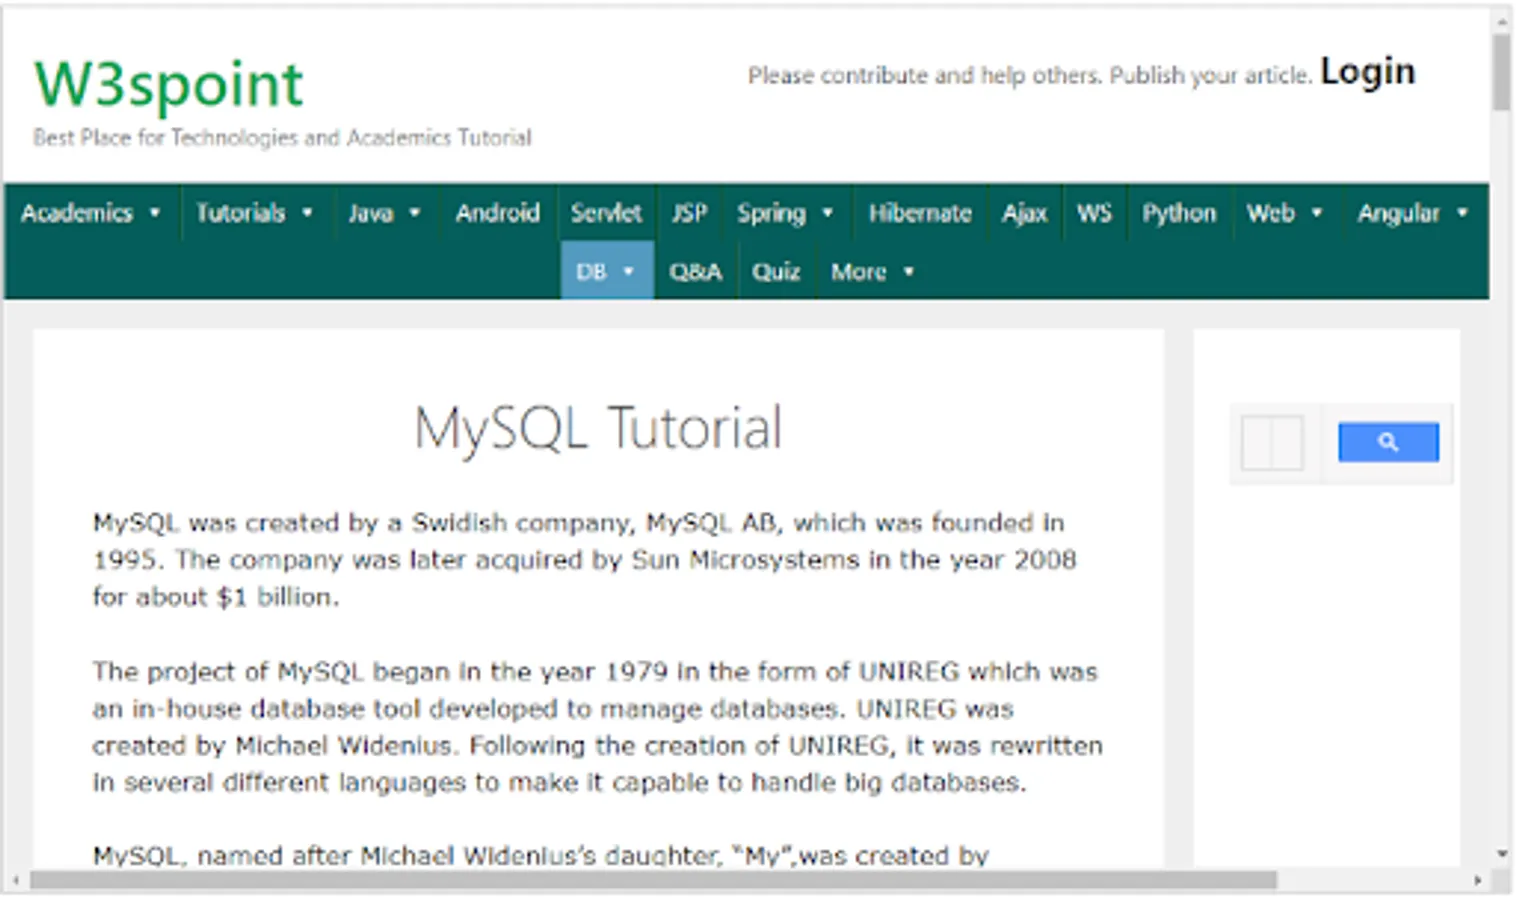Click the scroll left arrow

point(16,881)
